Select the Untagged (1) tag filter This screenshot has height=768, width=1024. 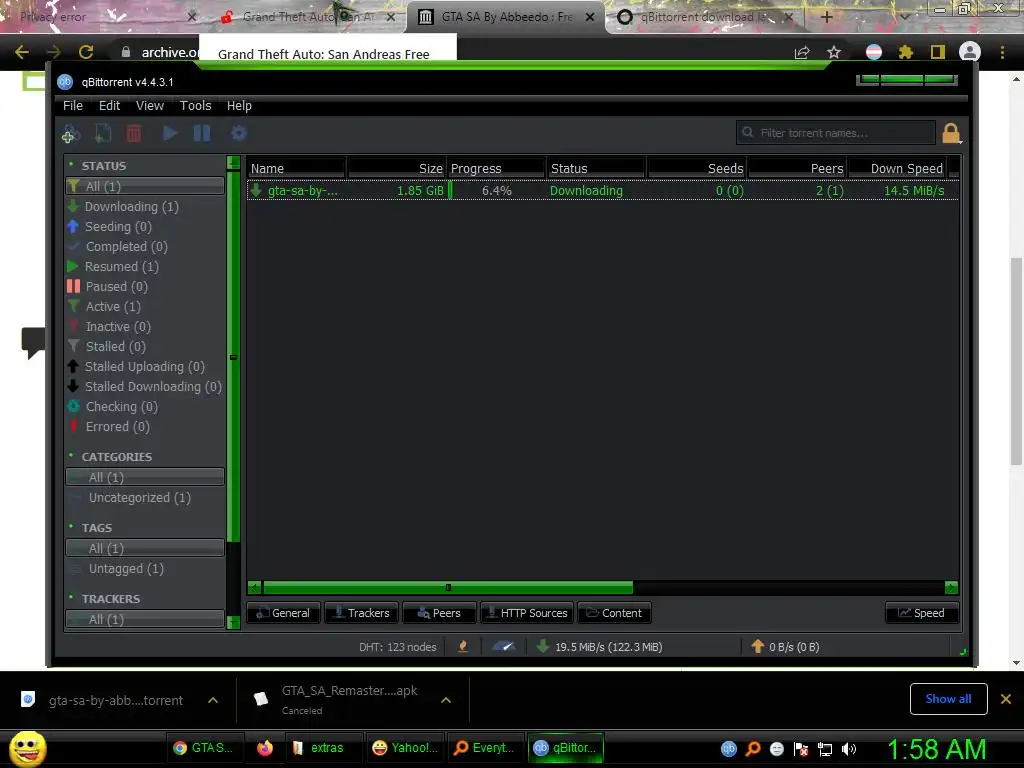point(126,569)
